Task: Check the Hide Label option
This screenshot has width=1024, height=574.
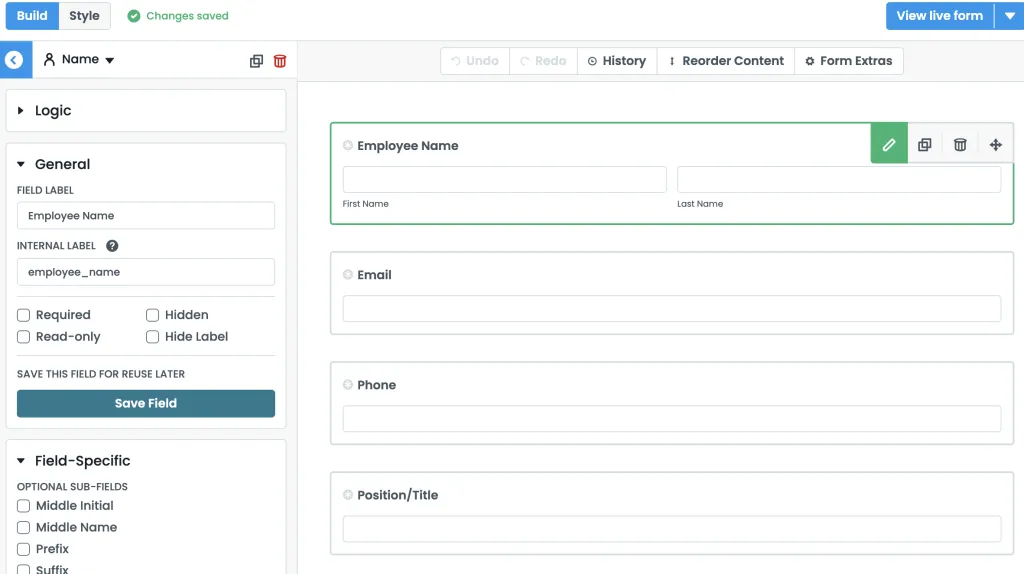Action: tap(153, 337)
